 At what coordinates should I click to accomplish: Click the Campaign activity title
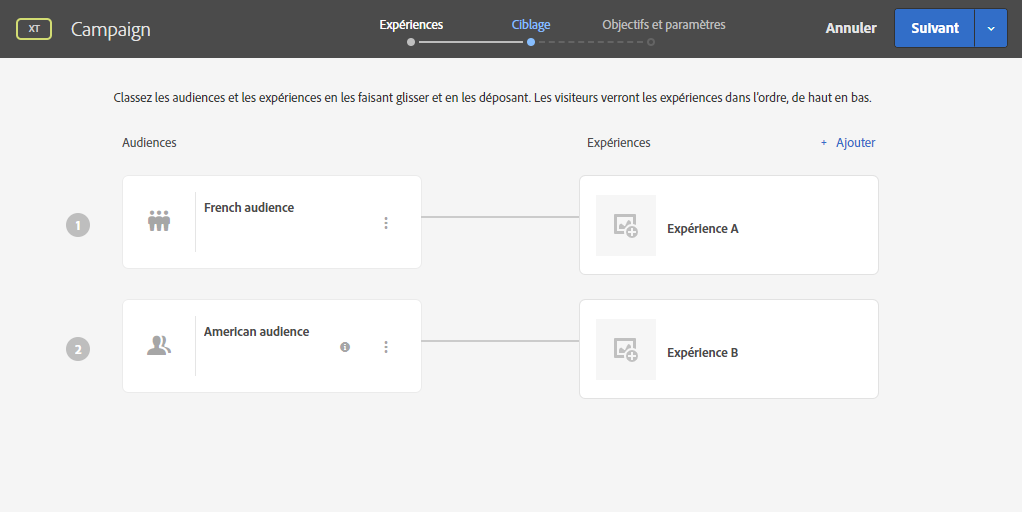point(111,30)
